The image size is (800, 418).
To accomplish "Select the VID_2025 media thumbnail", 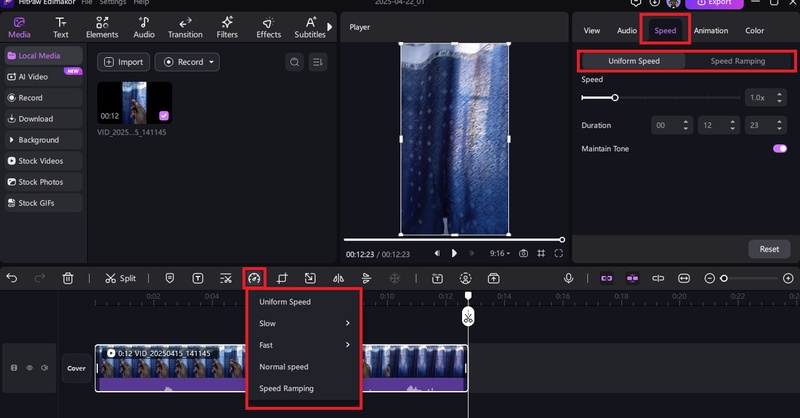I will coord(135,103).
